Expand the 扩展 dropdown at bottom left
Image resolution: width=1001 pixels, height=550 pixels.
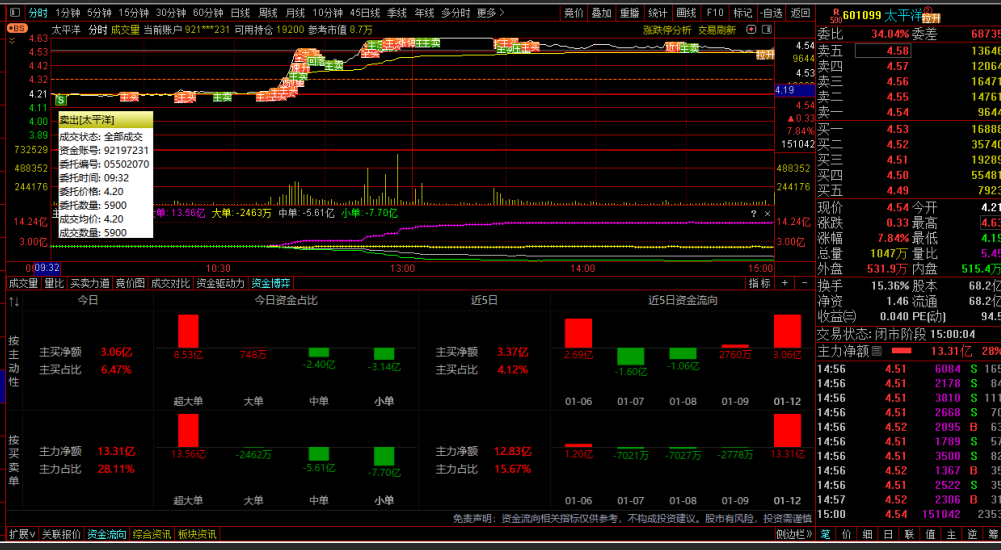[22, 534]
